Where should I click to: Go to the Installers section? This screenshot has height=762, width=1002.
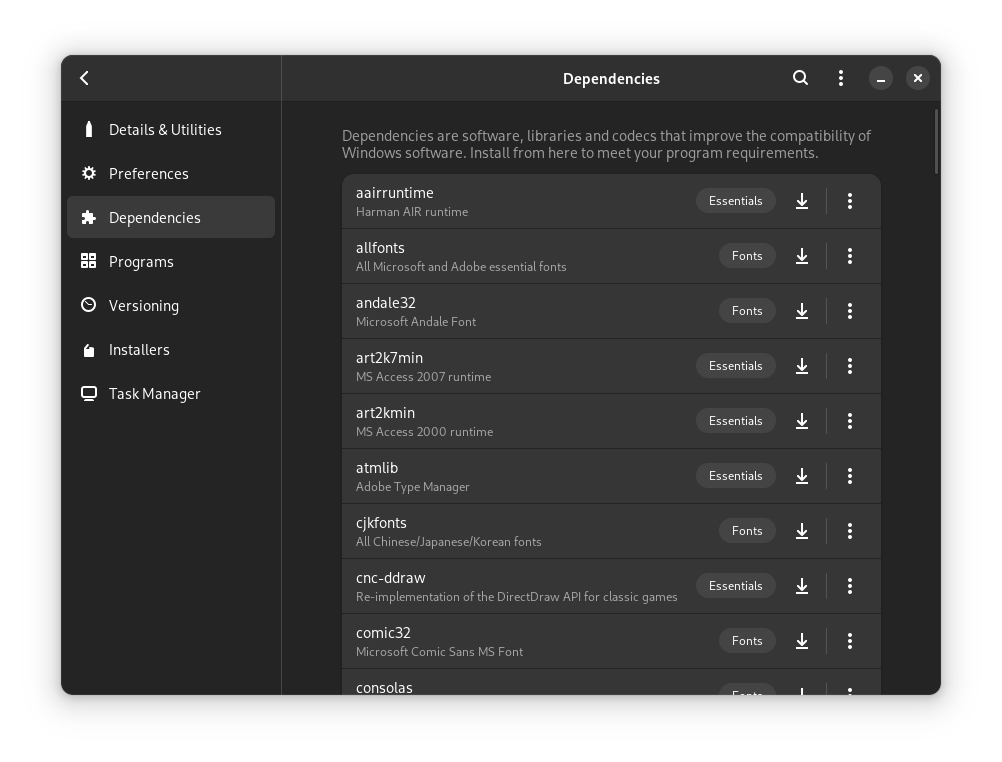(x=139, y=350)
